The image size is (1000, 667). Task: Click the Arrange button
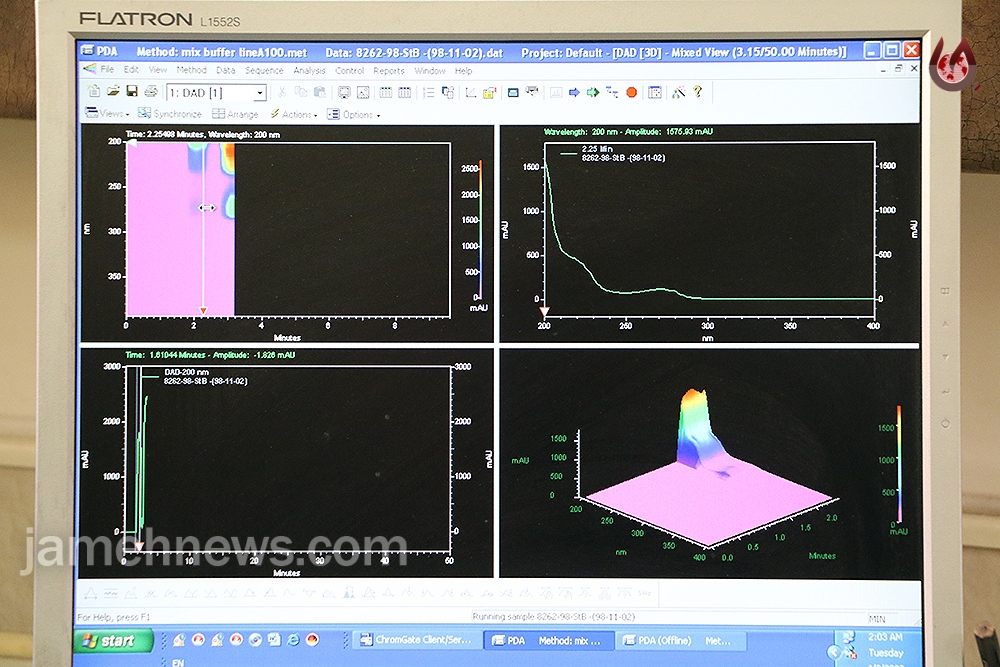[235, 114]
